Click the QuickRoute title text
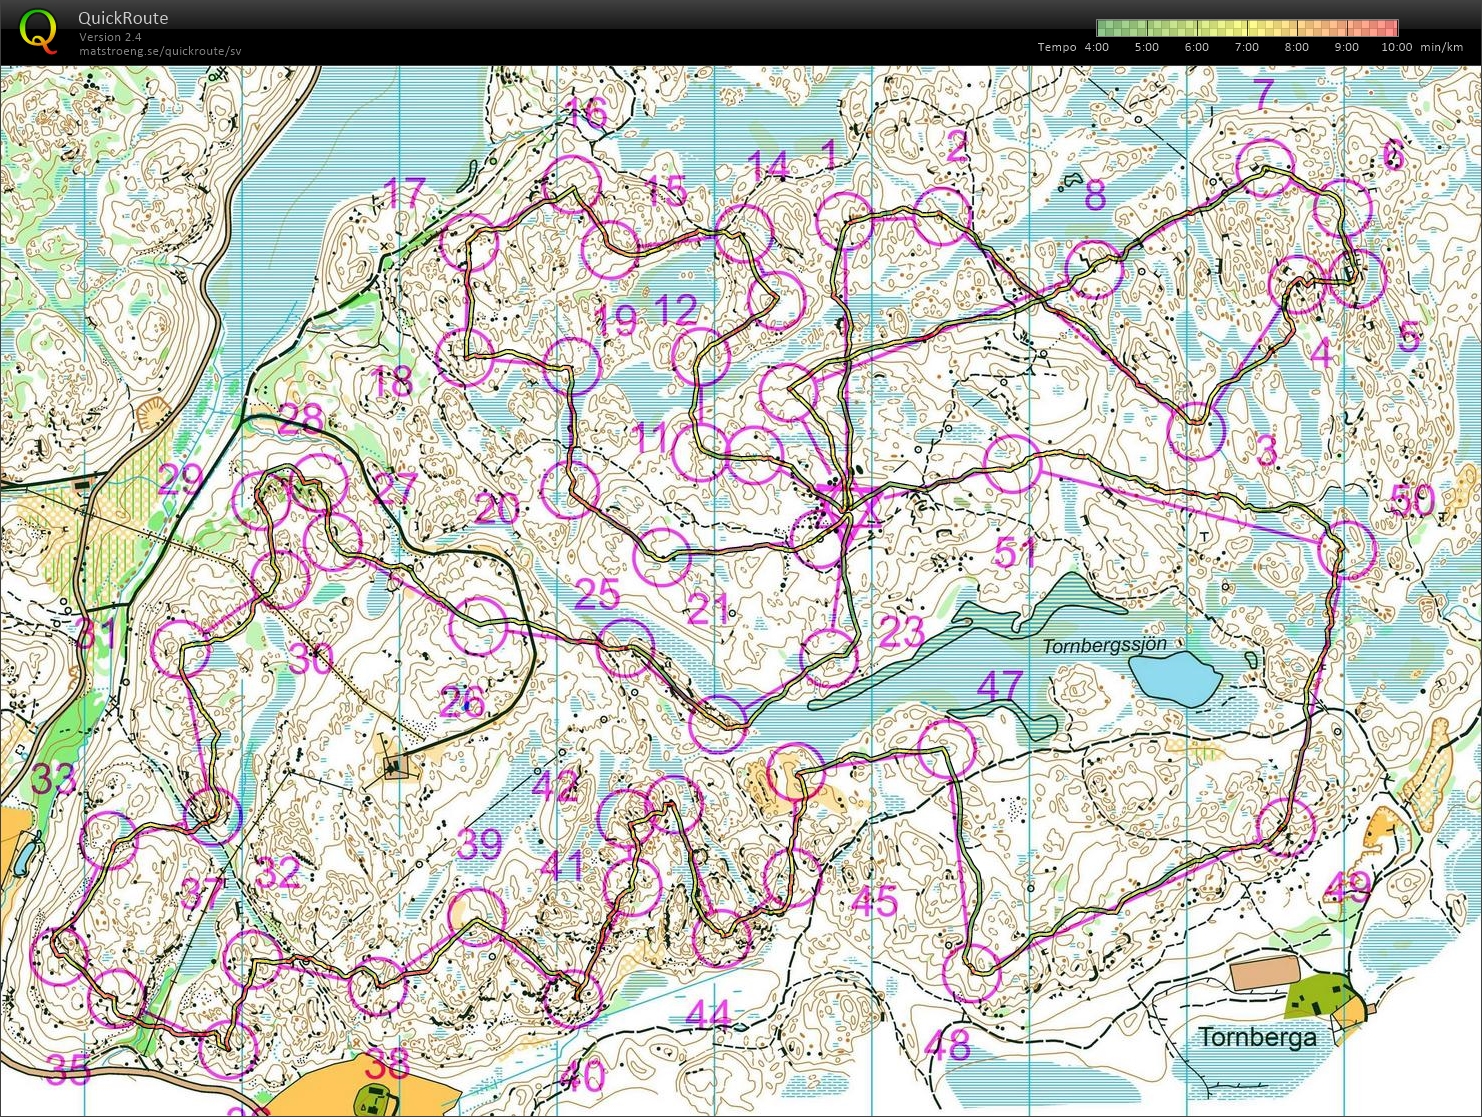This screenshot has height=1117, width=1482. point(123,18)
